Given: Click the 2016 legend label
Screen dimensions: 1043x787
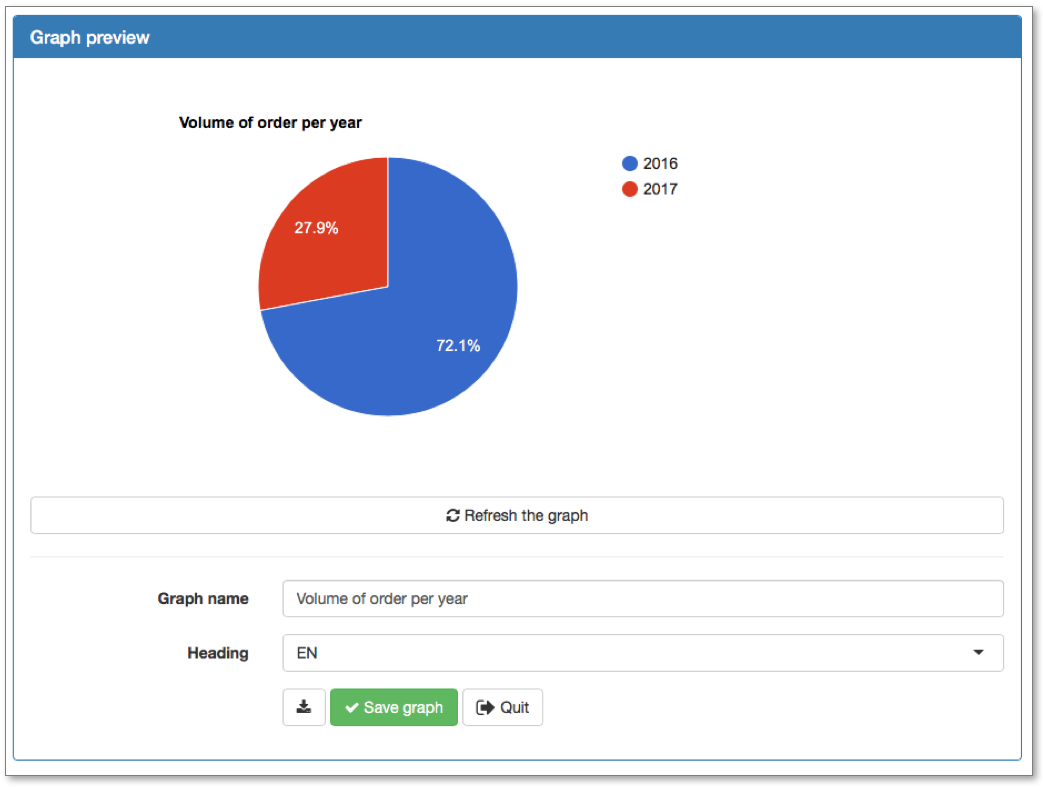Looking at the screenshot, I should click(x=660, y=164).
